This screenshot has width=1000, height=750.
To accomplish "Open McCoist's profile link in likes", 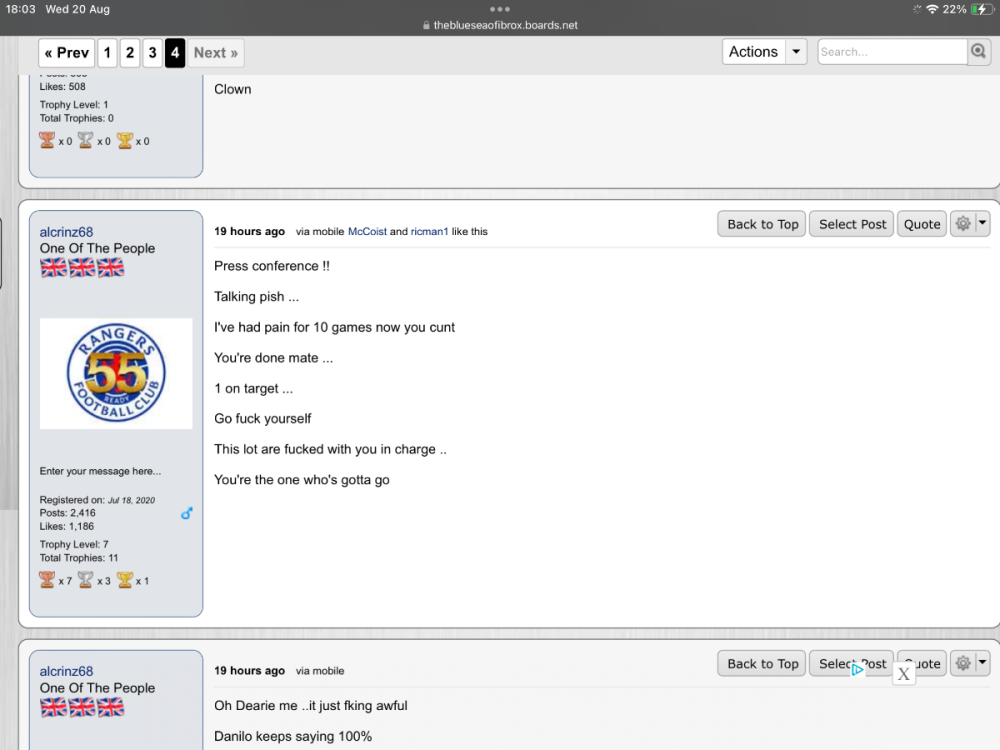I will pyautogui.click(x=367, y=232).
